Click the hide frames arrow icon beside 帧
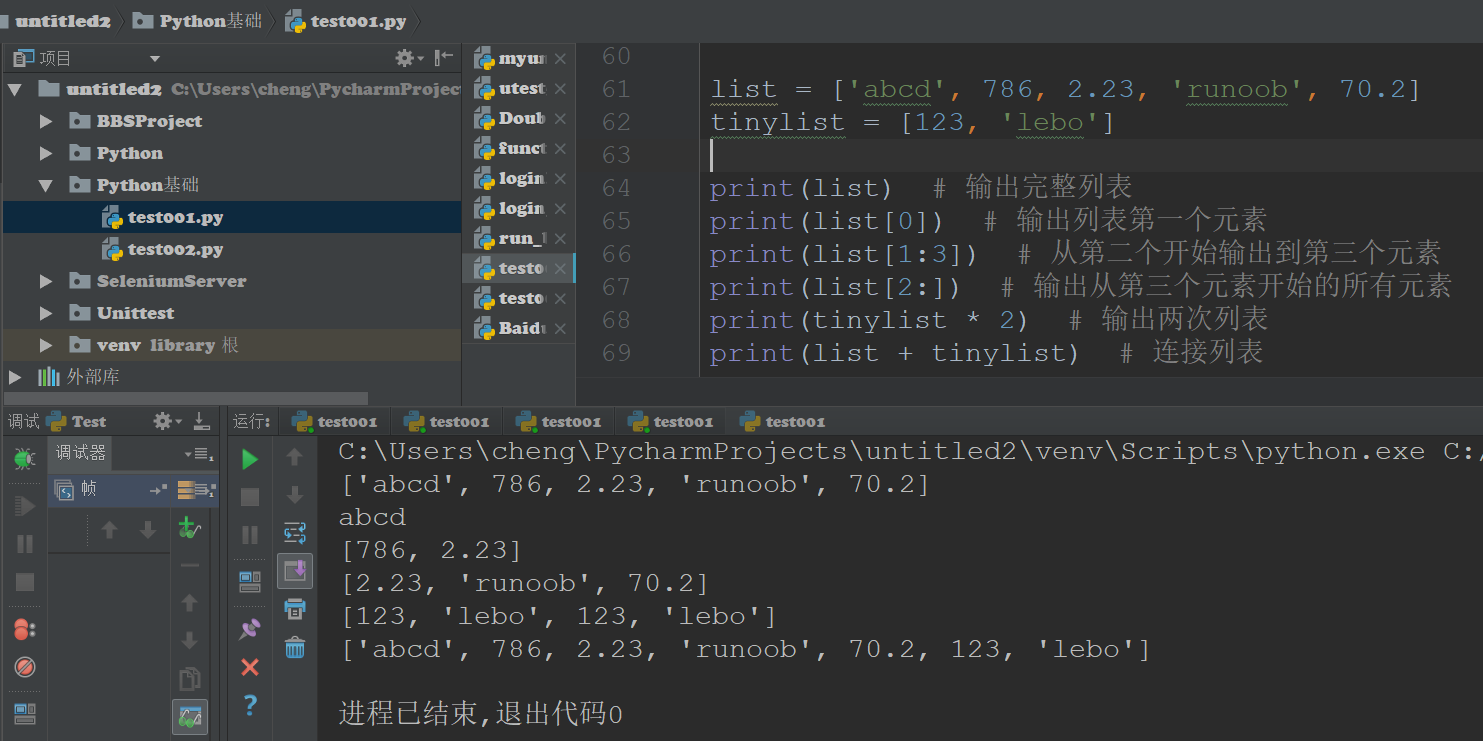Screen dimensions: 1483x741 tap(158, 490)
